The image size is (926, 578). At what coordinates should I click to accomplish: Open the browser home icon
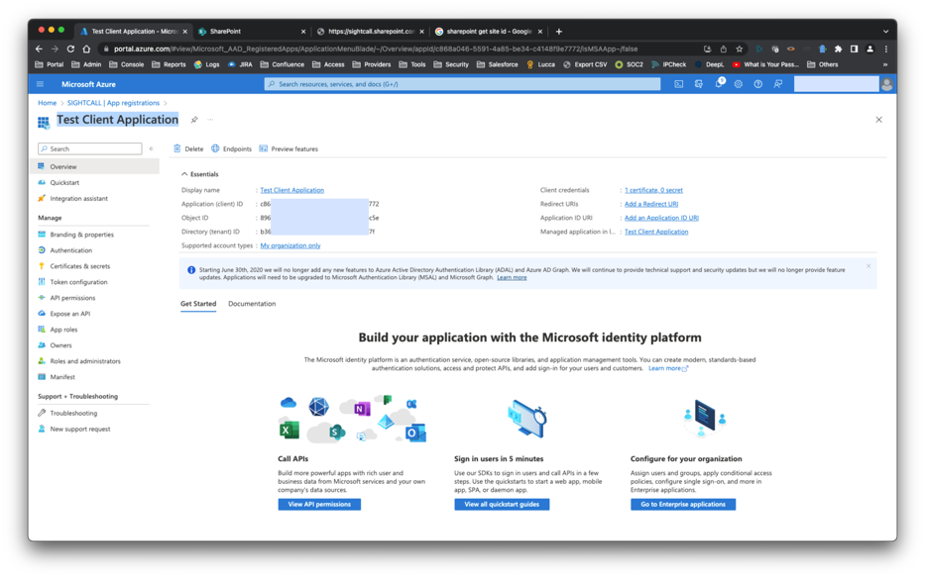[86, 49]
